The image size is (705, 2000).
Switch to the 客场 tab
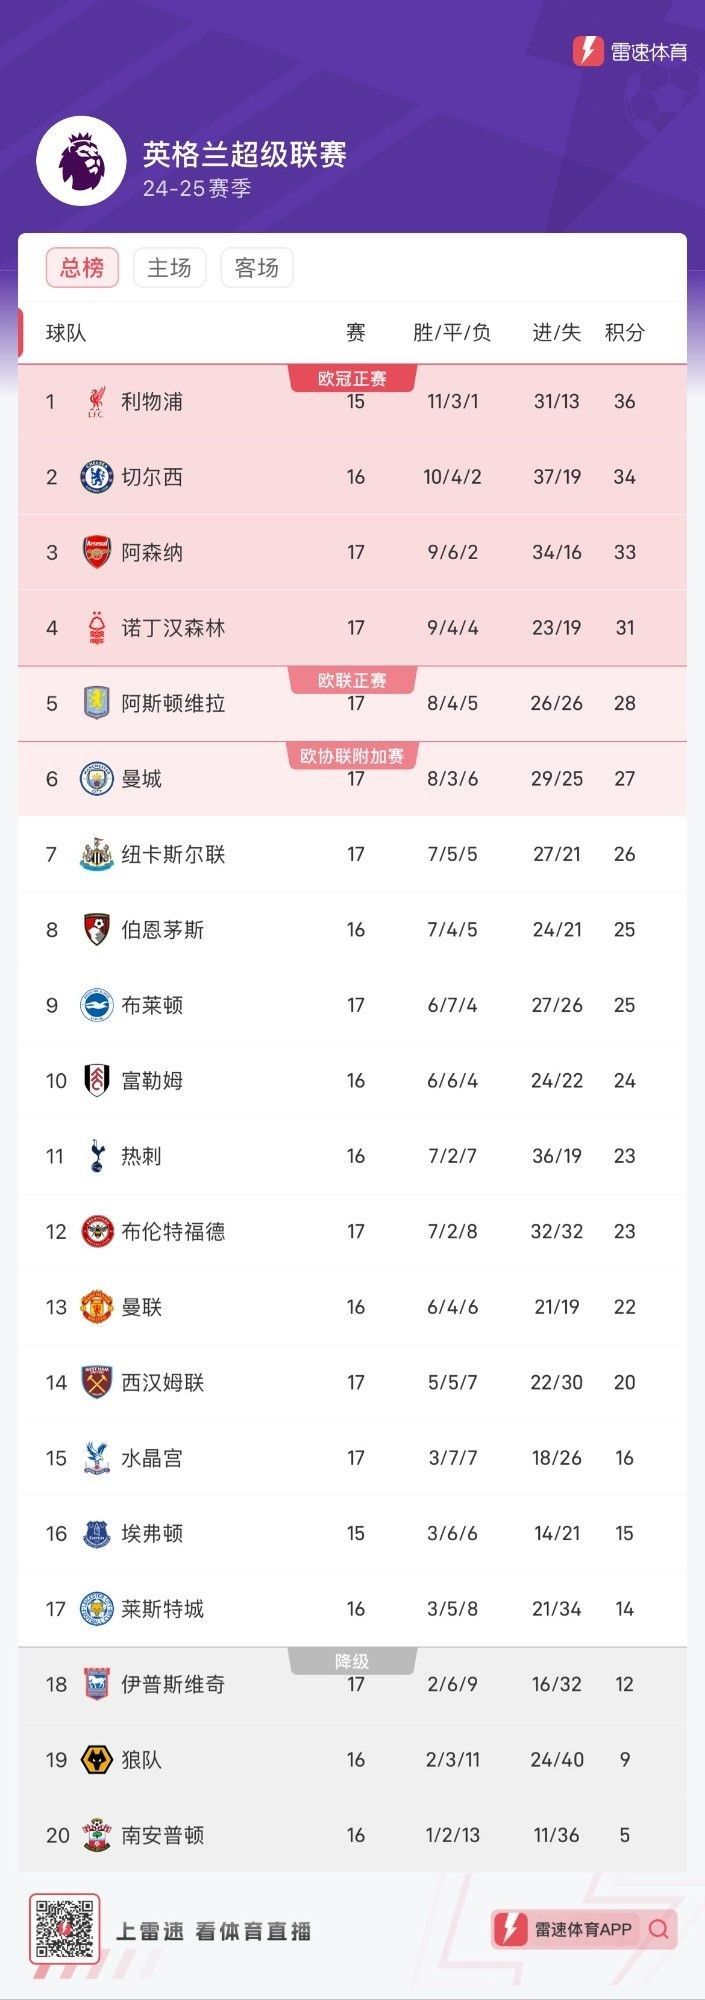tap(256, 268)
